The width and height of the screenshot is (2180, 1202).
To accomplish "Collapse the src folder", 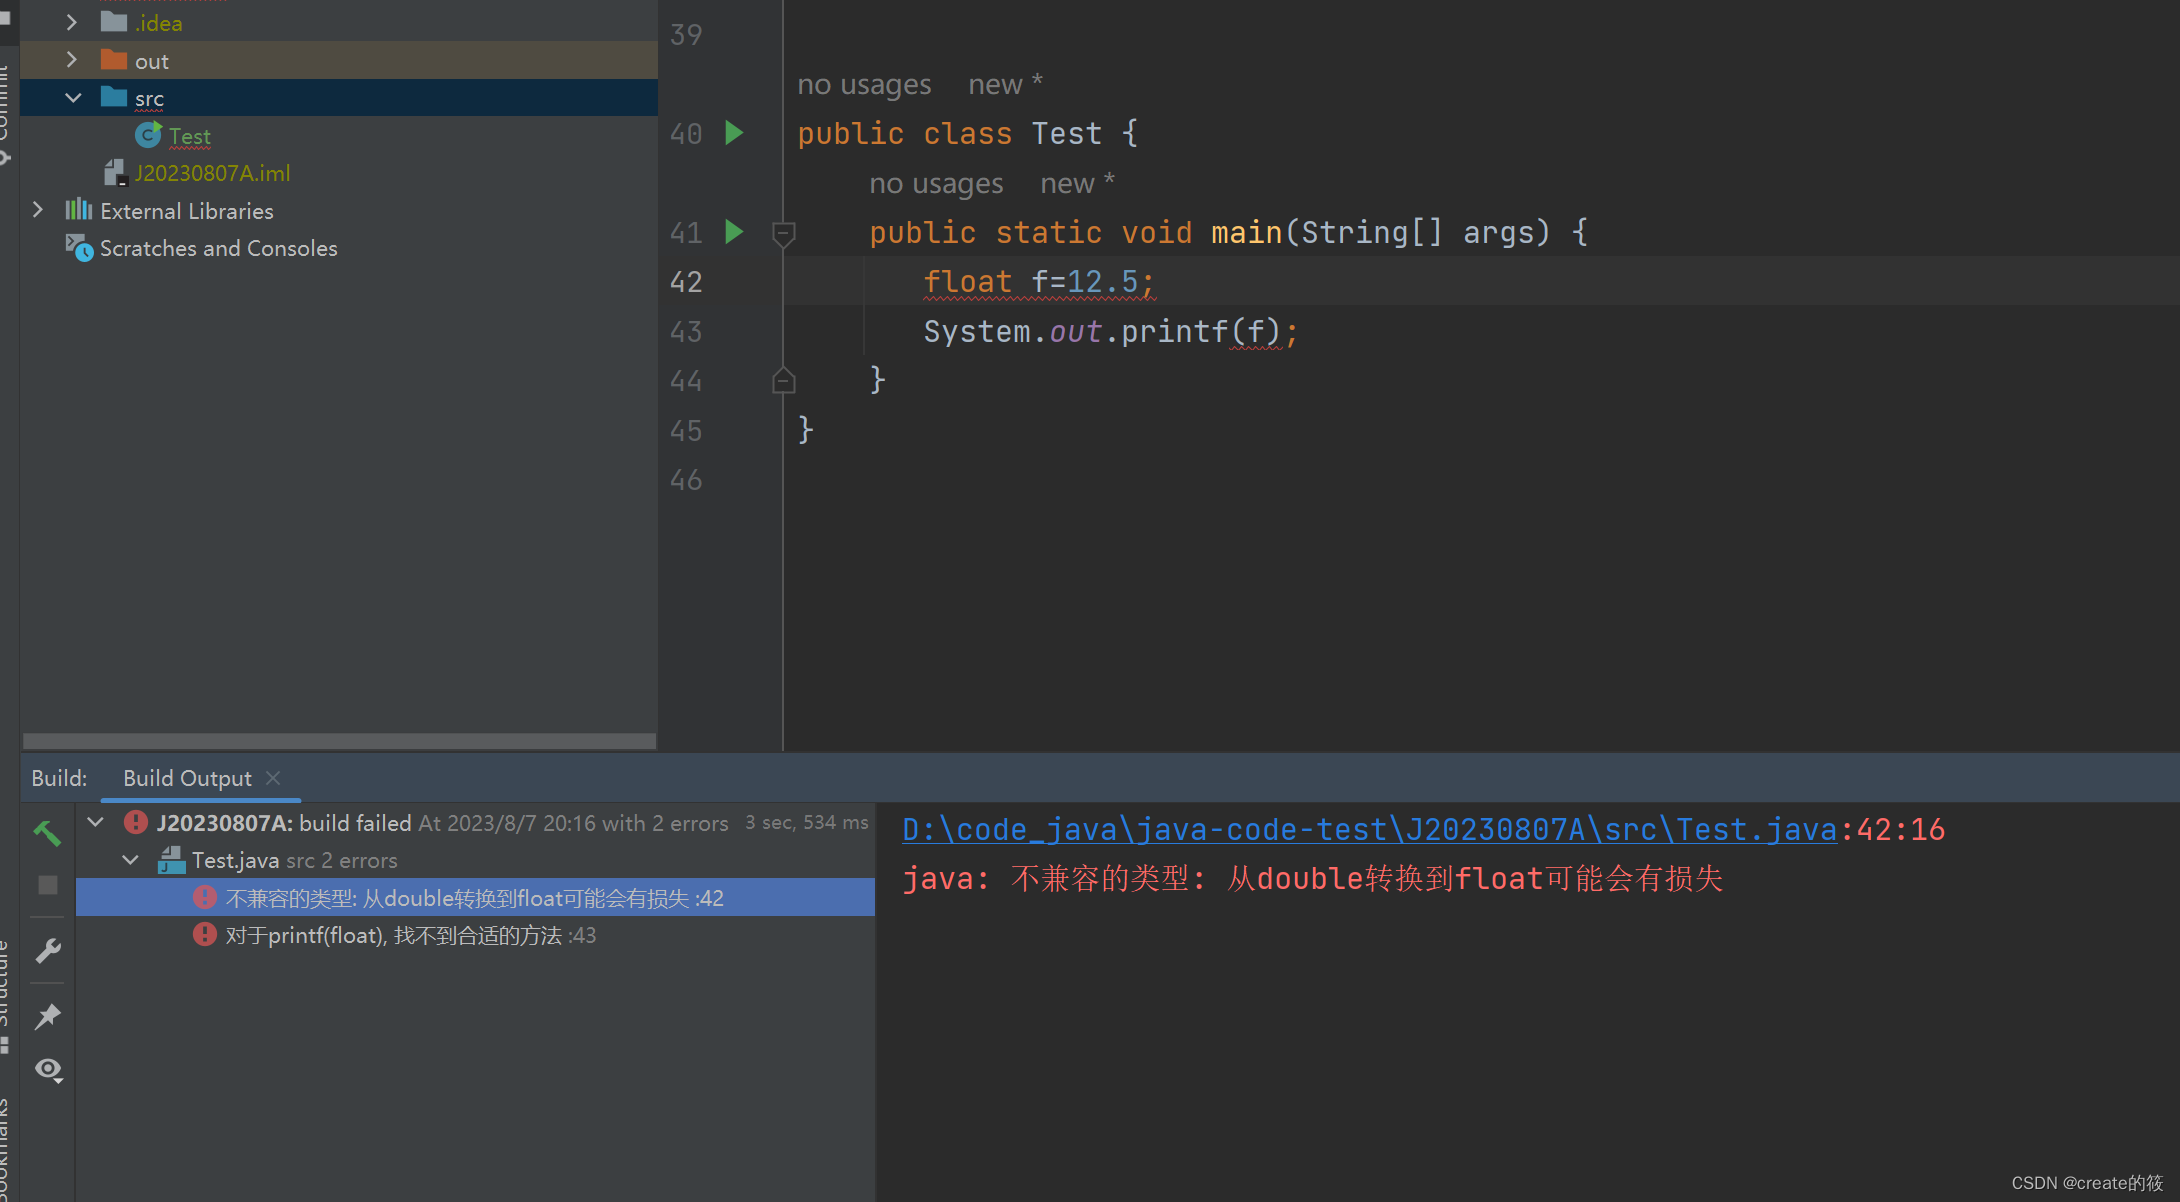I will coord(73,98).
